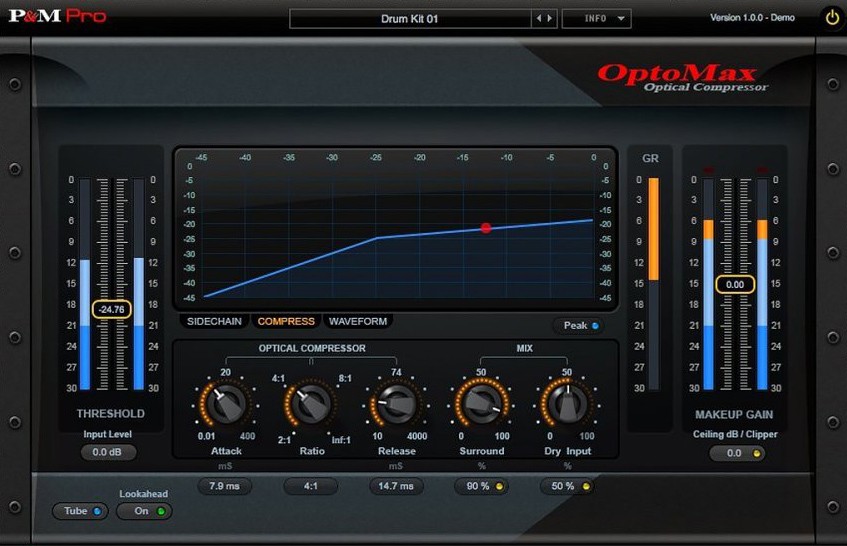Image resolution: width=847 pixels, height=546 pixels.
Task: Click the 2:1 ratio mark
Action: click(284, 440)
